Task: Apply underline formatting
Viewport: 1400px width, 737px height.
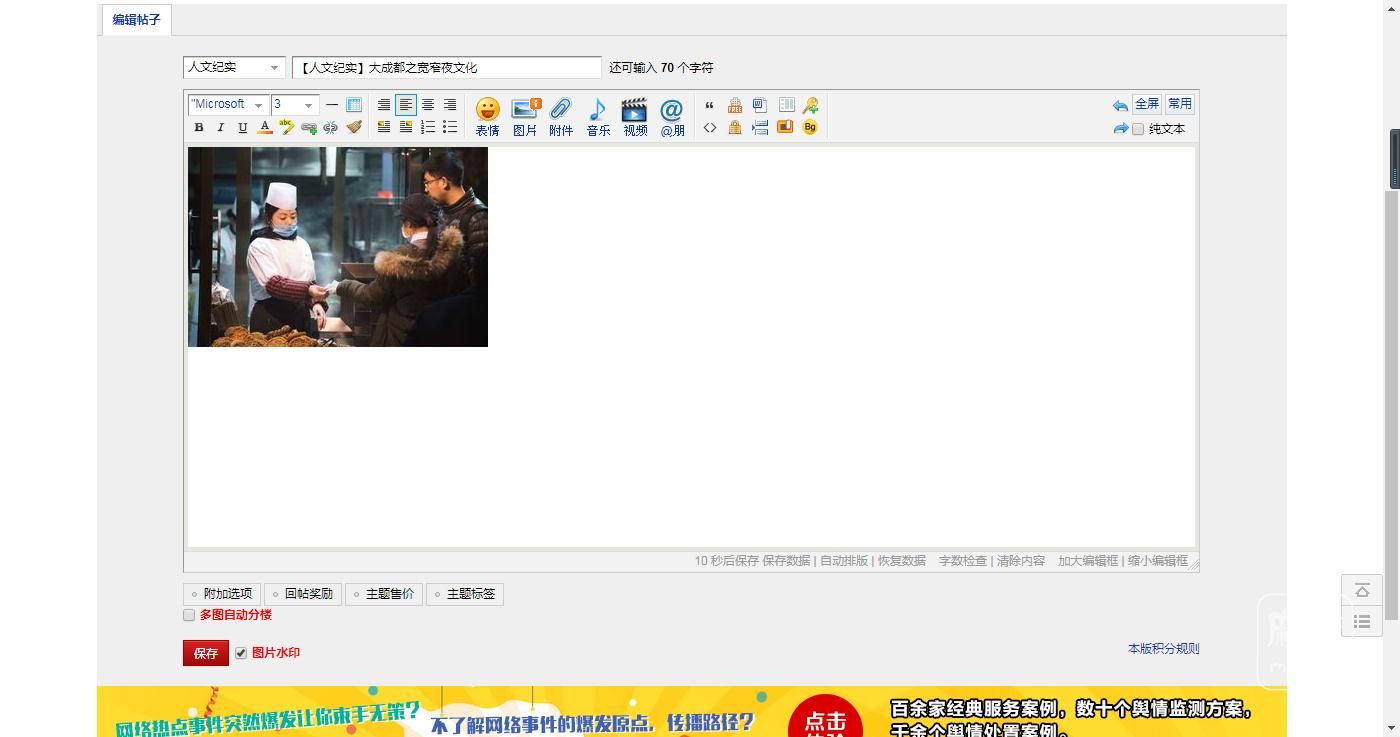Action: click(242, 128)
